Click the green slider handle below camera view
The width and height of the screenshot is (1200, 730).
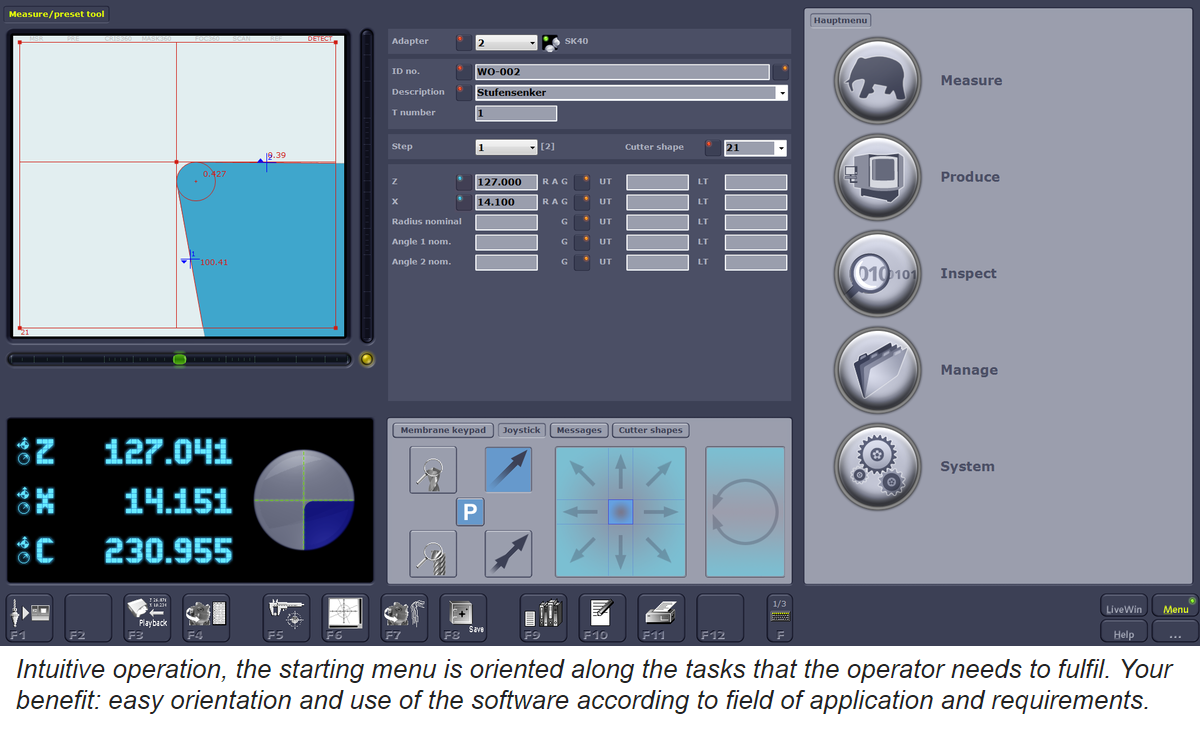click(180, 359)
